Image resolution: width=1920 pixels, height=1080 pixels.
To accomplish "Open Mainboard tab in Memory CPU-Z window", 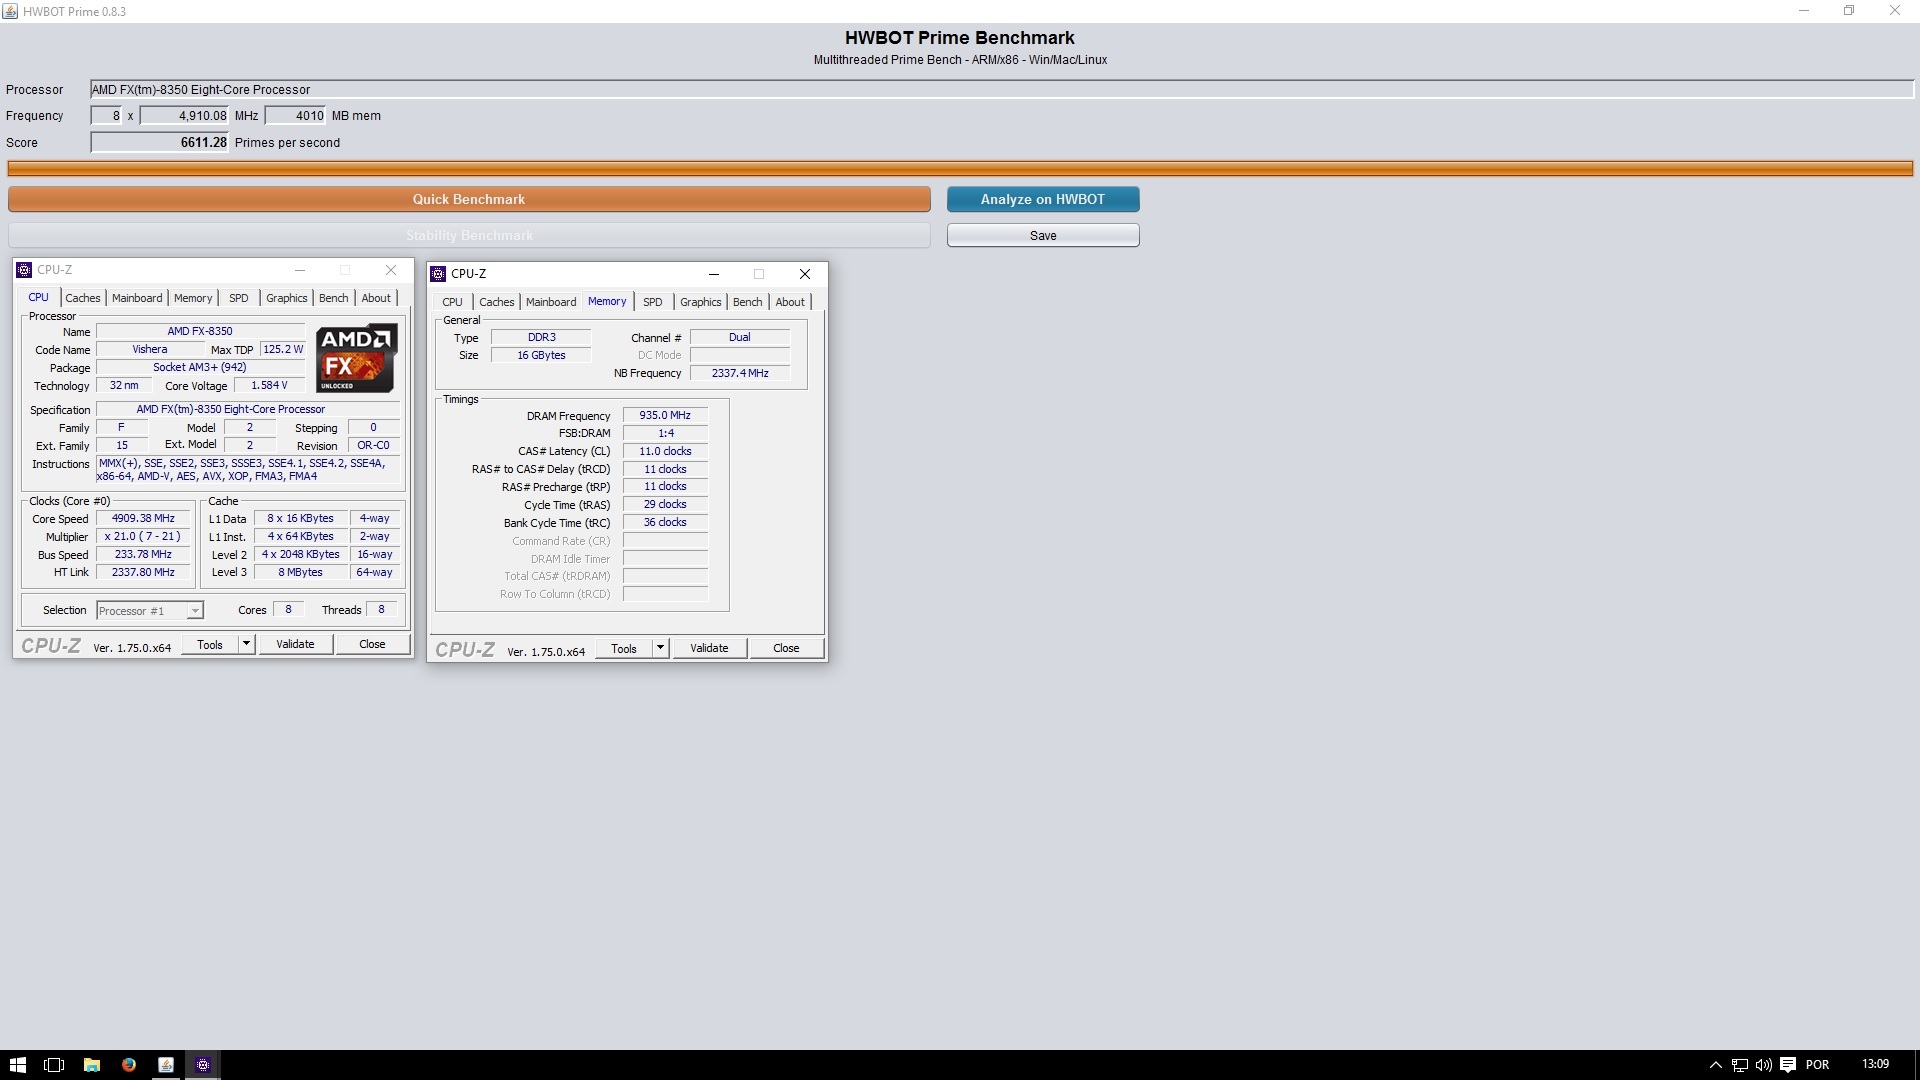I will pos(551,302).
